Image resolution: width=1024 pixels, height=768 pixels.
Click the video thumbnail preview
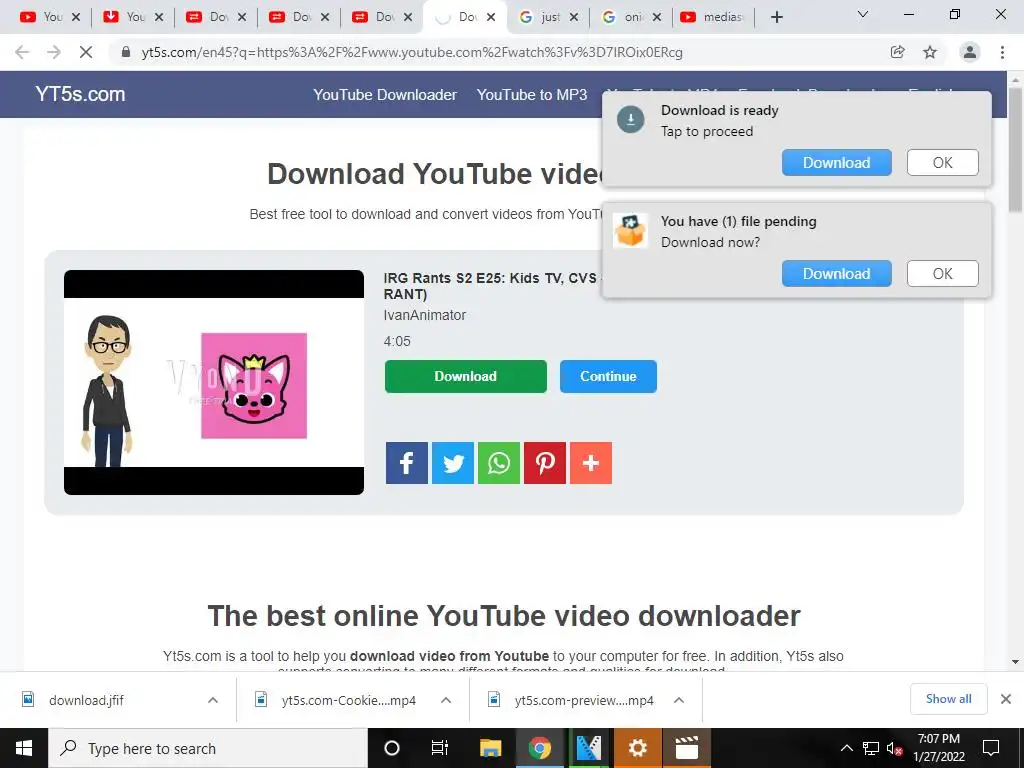(x=214, y=382)
